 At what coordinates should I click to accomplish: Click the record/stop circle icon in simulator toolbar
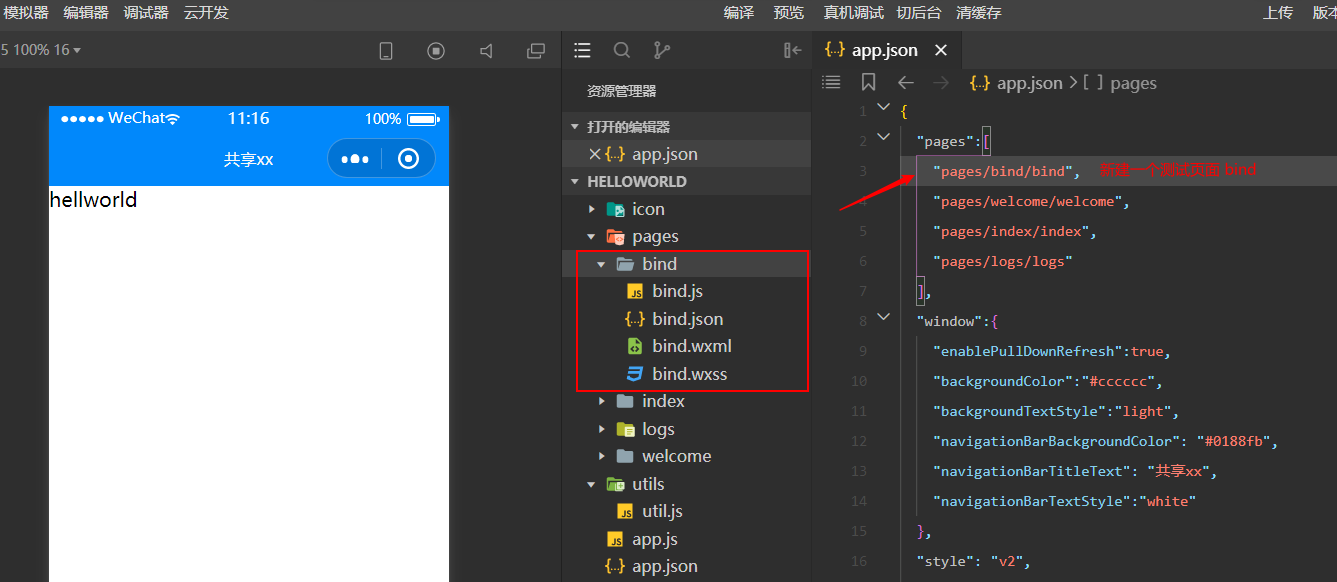click(436, 51)
